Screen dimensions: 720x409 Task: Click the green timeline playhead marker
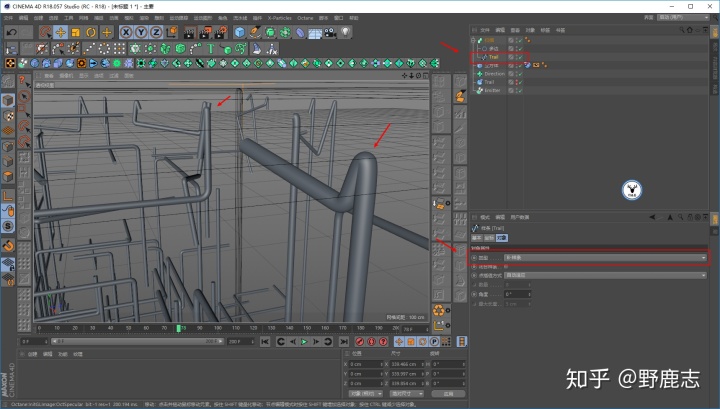point(179,328)
